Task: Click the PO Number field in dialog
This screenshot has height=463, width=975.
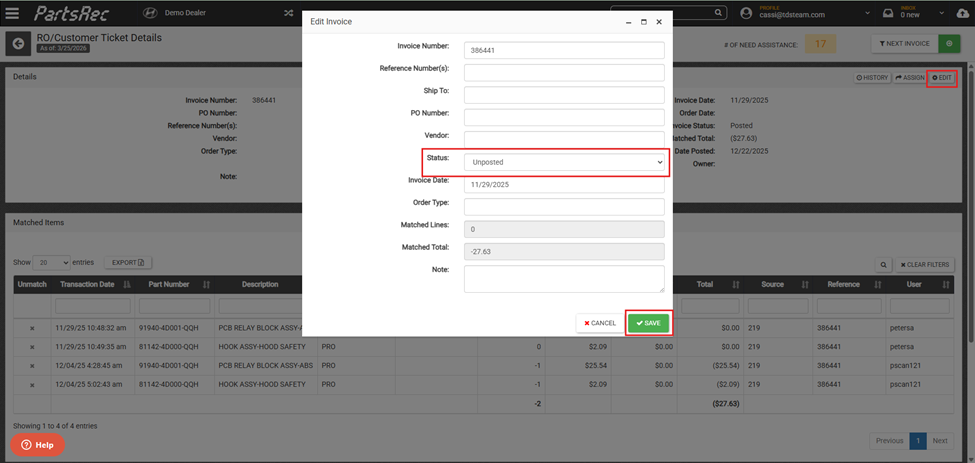Action: click(x=564, y=117)
